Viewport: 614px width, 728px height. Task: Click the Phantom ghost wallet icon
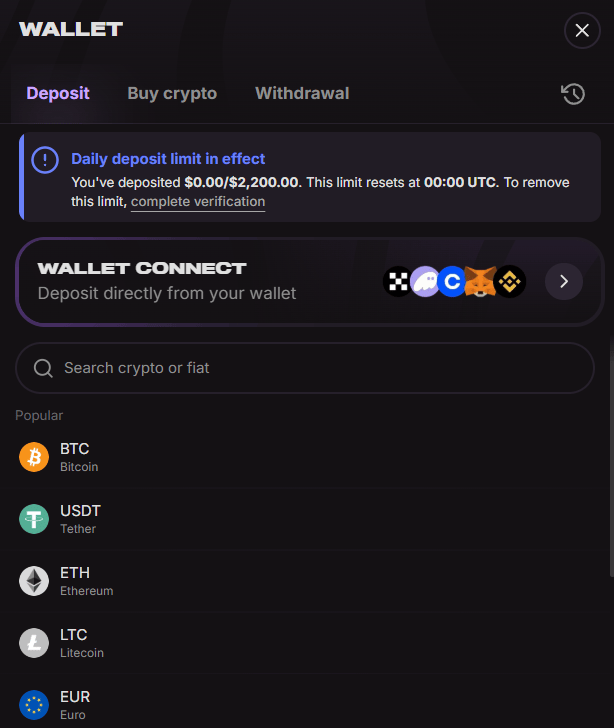point(426,282)
